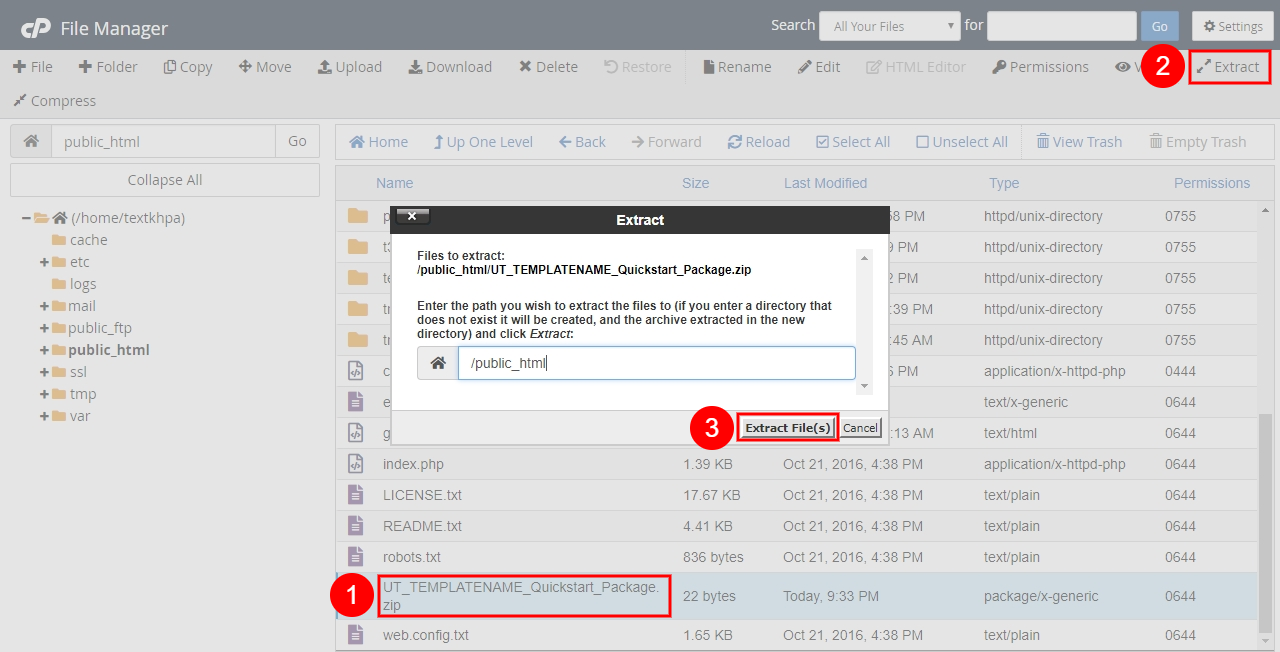The image size is (1280, 652).
Task: Select README.txt in file list
Action: tap(422, 526)
